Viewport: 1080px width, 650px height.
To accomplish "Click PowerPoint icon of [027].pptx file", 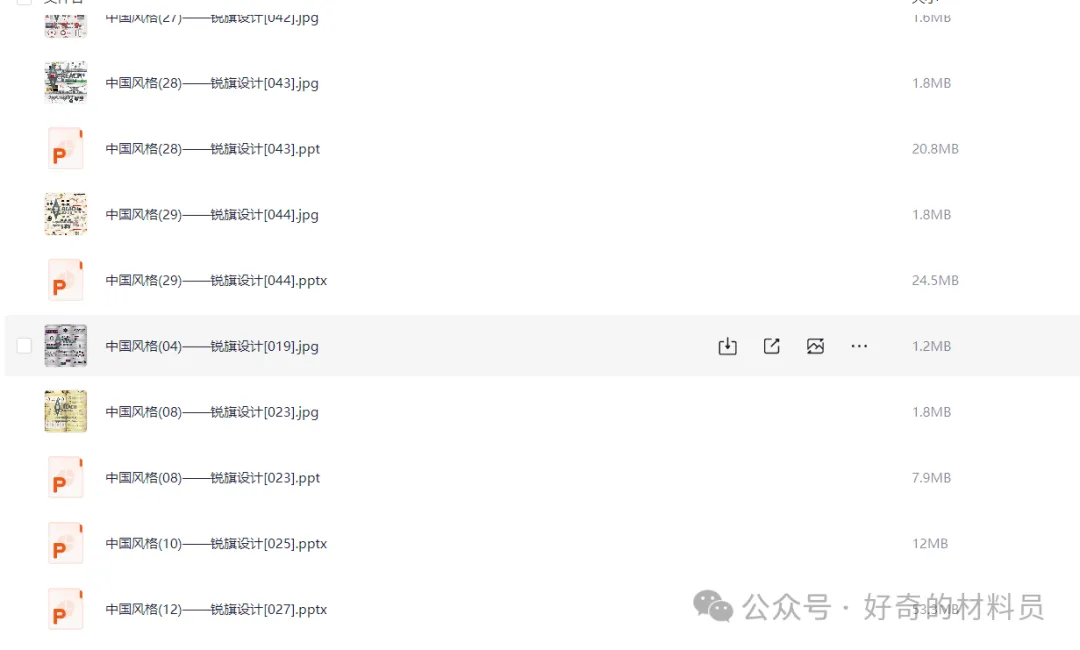I will [65, 609].
